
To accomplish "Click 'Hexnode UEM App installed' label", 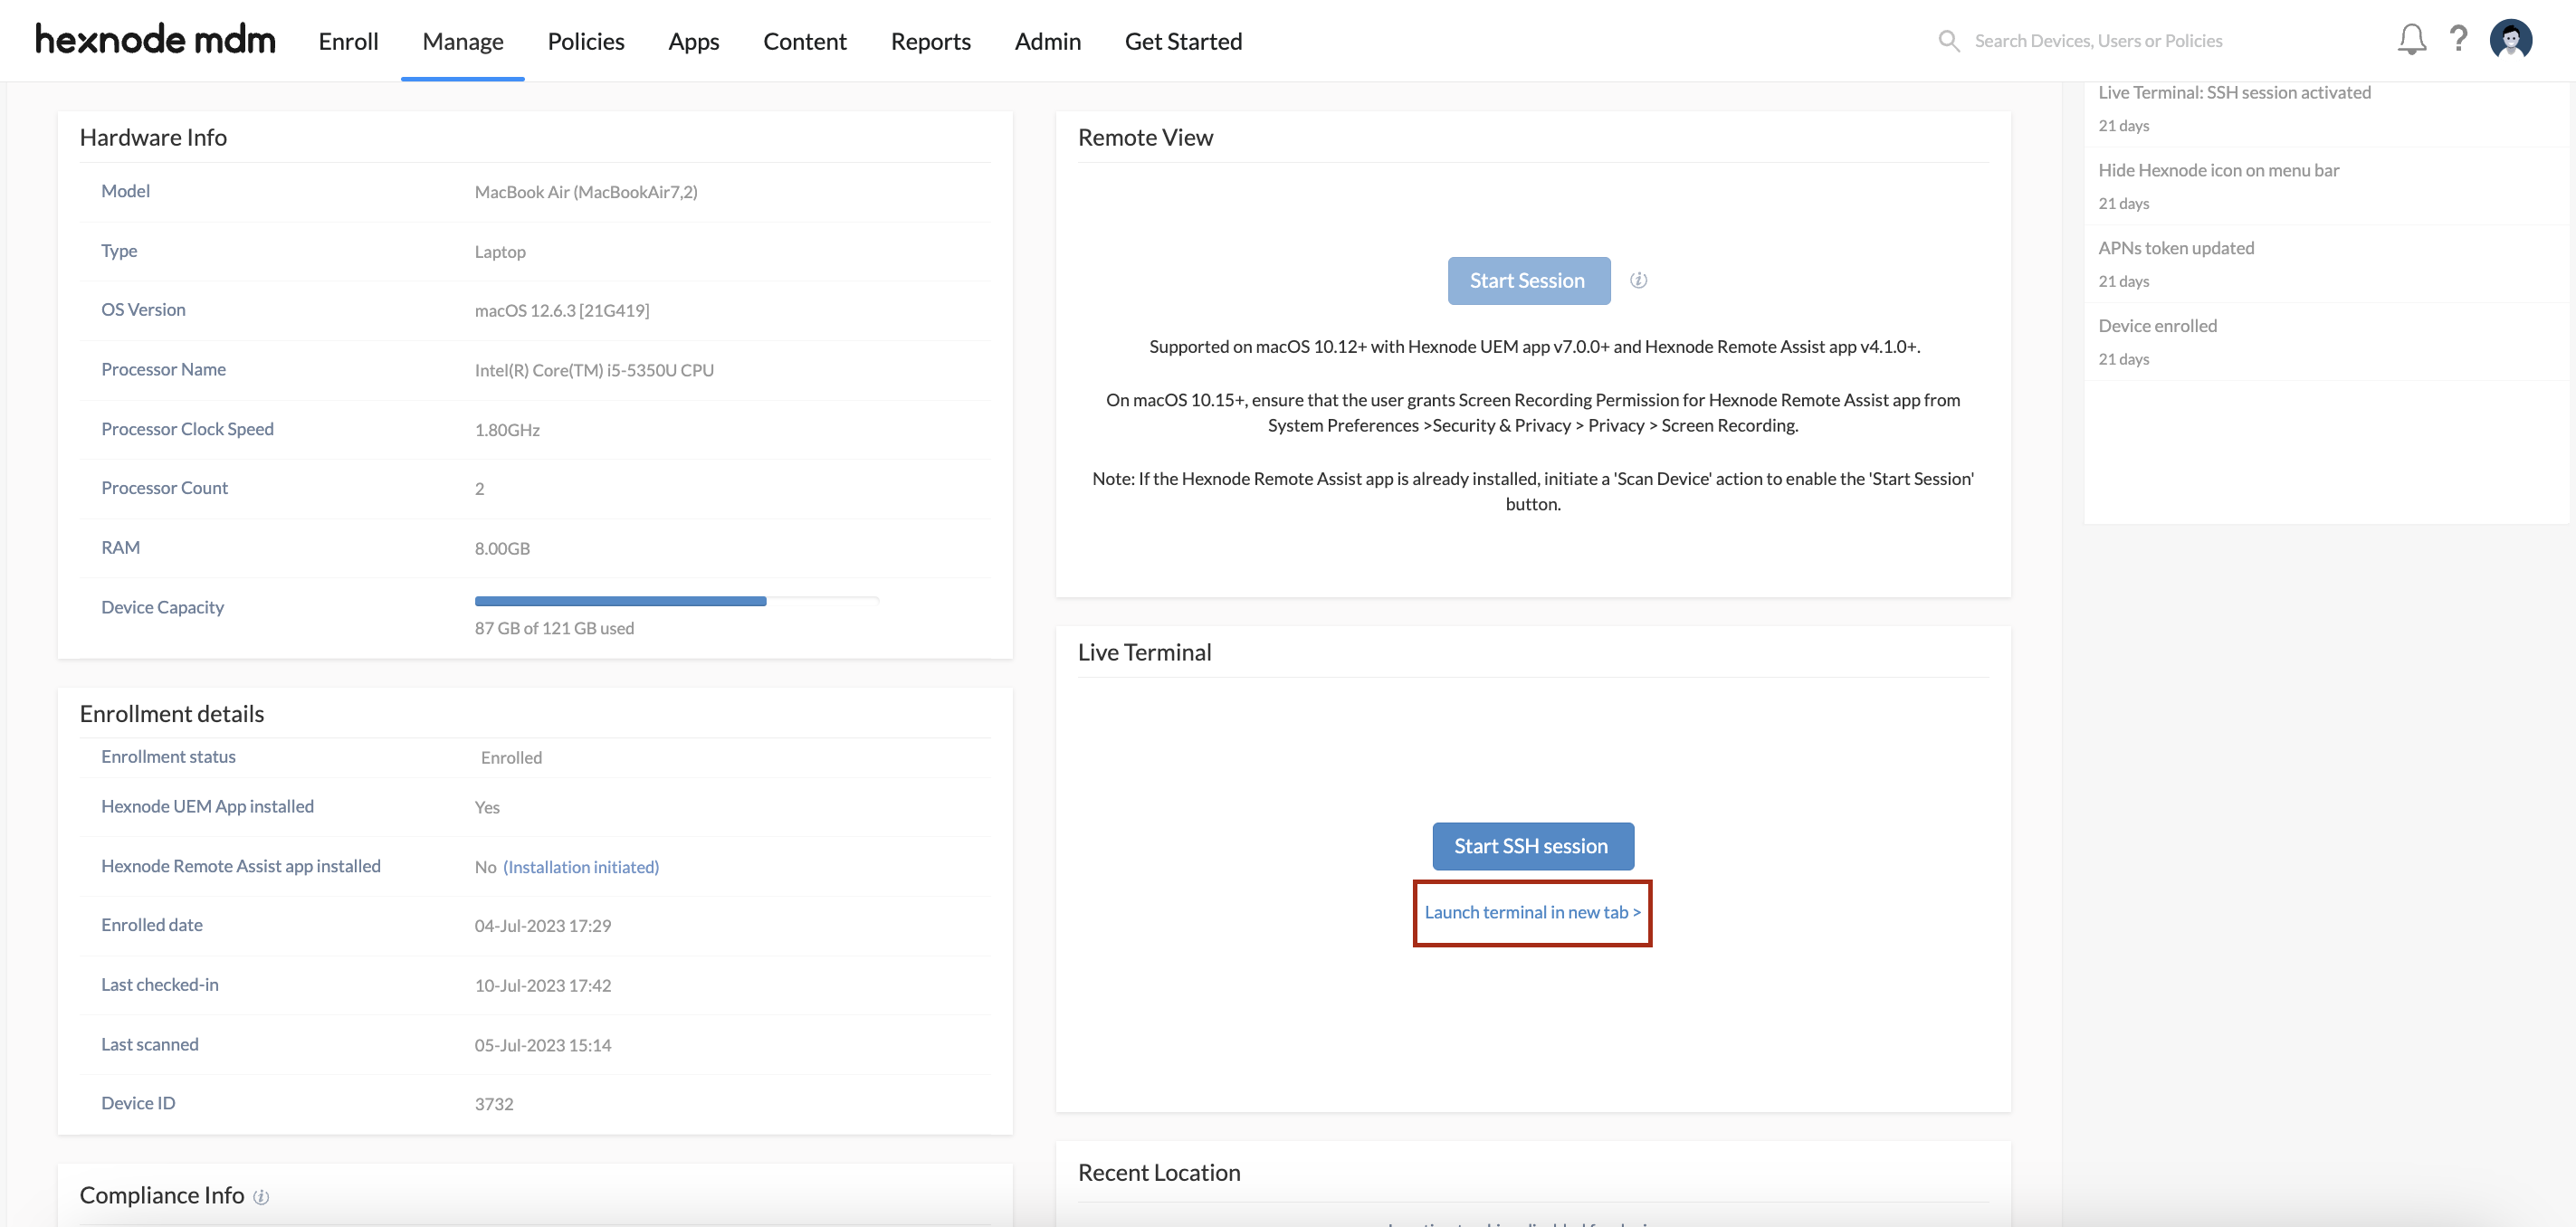I will tap(207, 806).
